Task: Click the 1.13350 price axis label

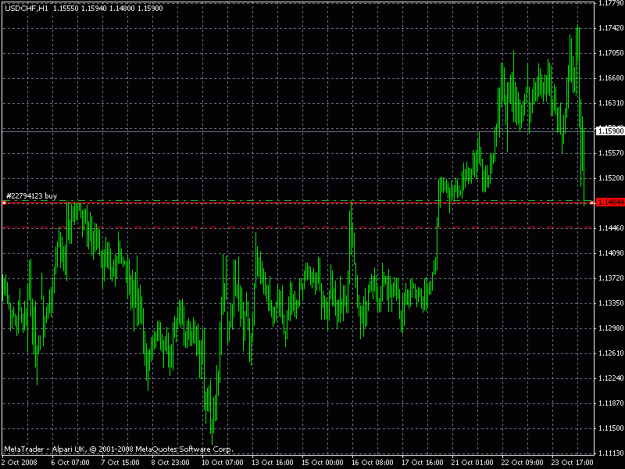Action: (x=611, y=303)
